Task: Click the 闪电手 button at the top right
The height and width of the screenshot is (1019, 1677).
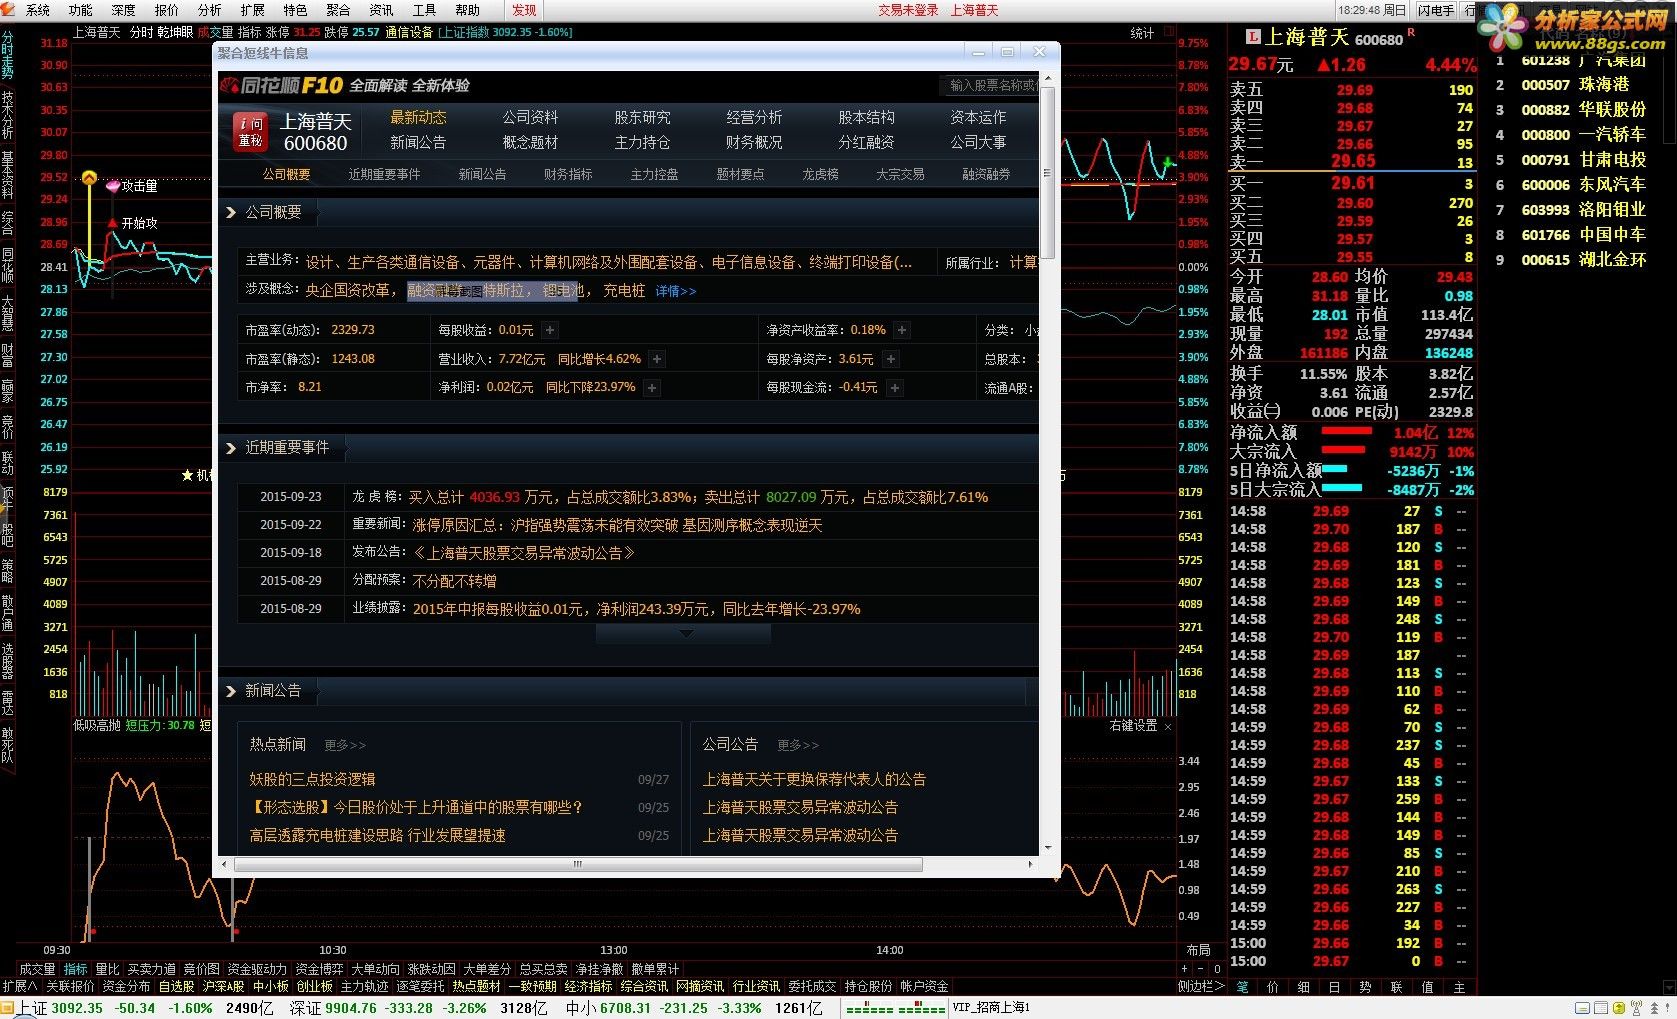Action: click(x=1435, y=10)
